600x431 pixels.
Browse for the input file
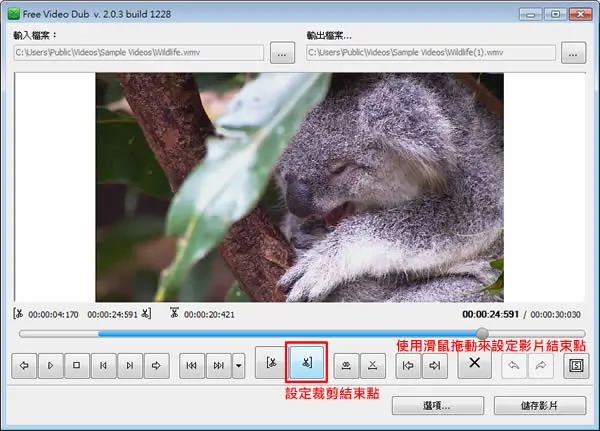[282, 53]
